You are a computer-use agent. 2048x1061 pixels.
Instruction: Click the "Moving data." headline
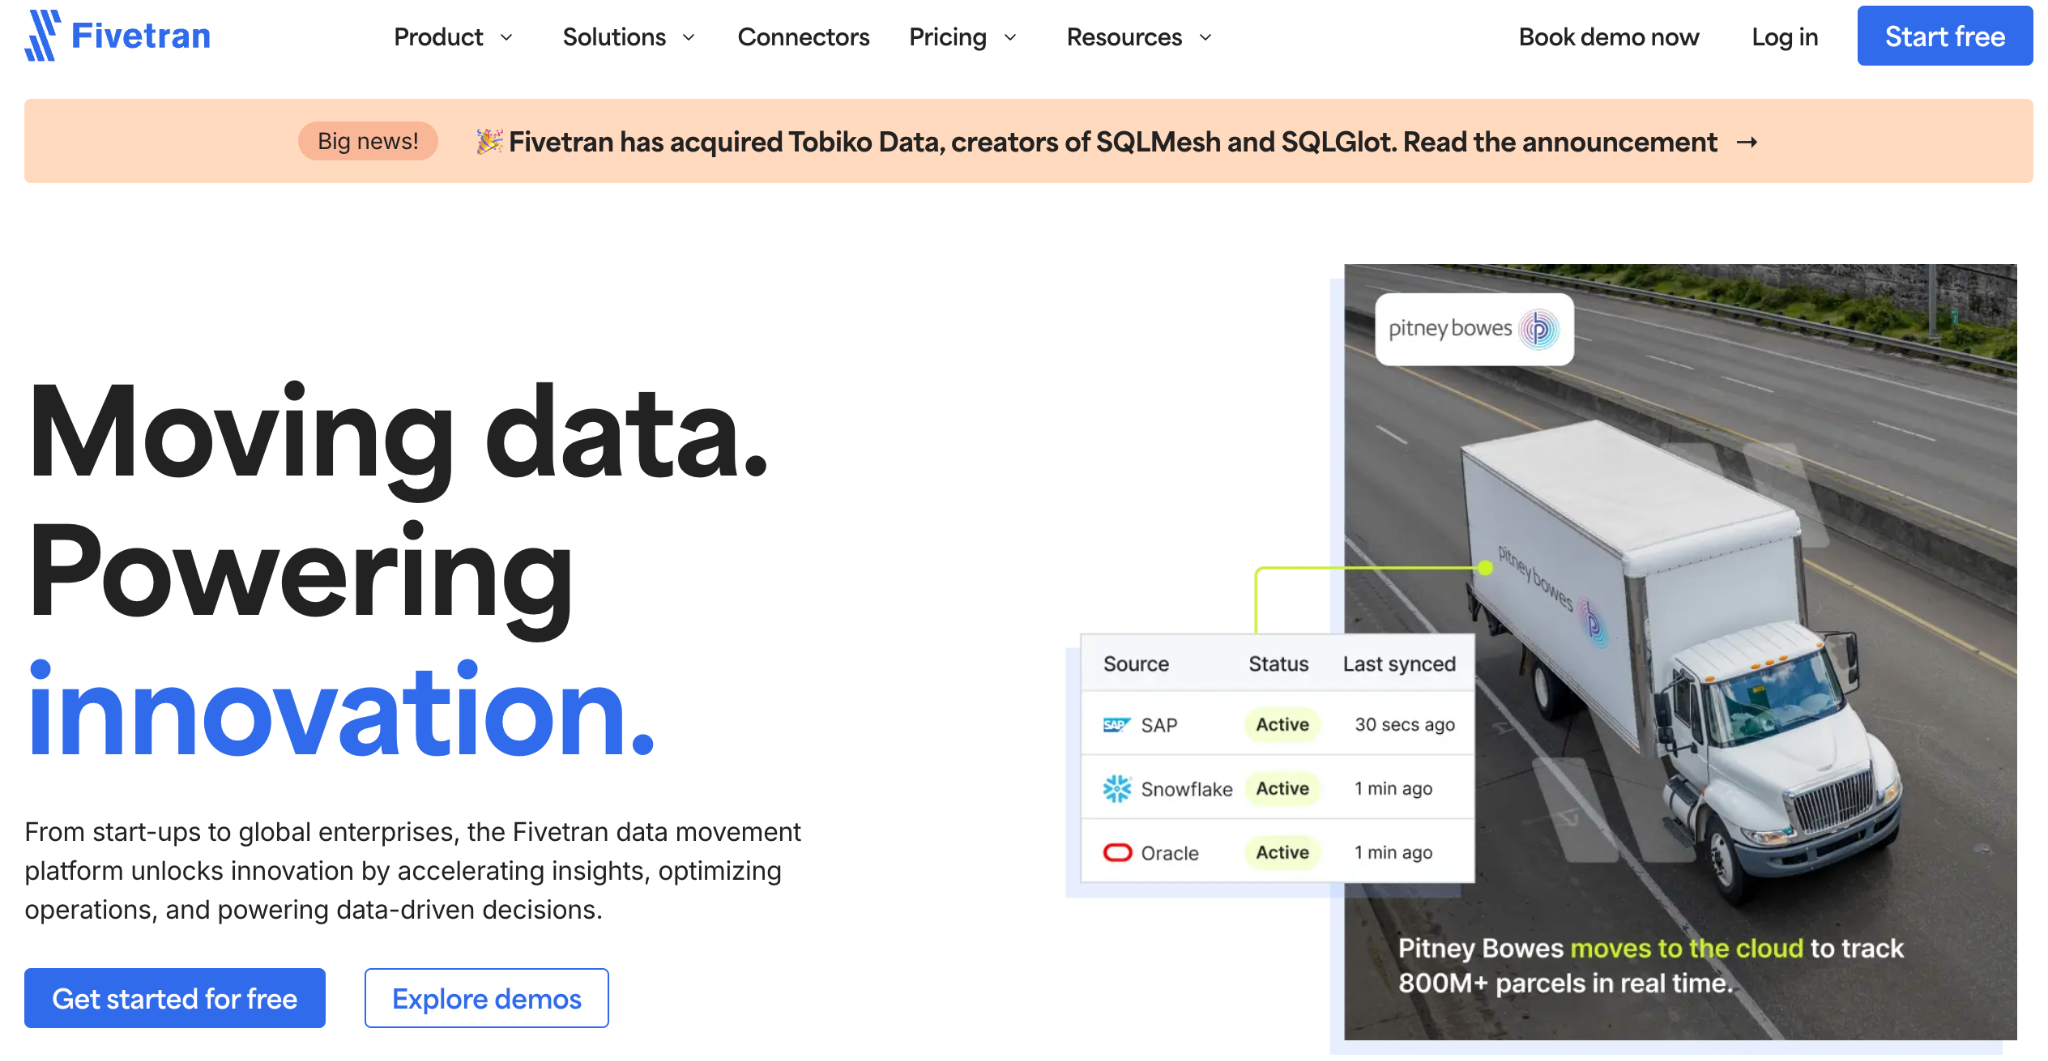click(x=398, y=438)
